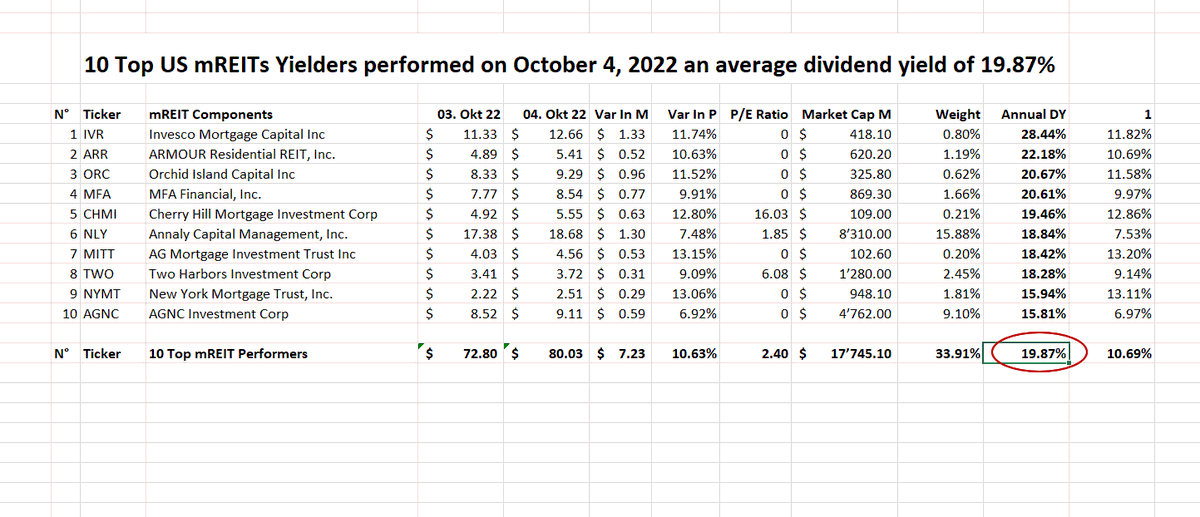
Task: Click the 80.03 total in the summary row
Action: coord(565,354)
